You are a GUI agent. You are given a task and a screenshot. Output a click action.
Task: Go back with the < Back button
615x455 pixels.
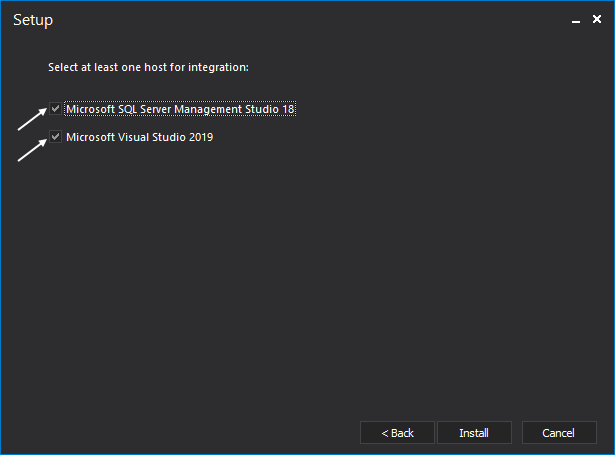[397, 433]
